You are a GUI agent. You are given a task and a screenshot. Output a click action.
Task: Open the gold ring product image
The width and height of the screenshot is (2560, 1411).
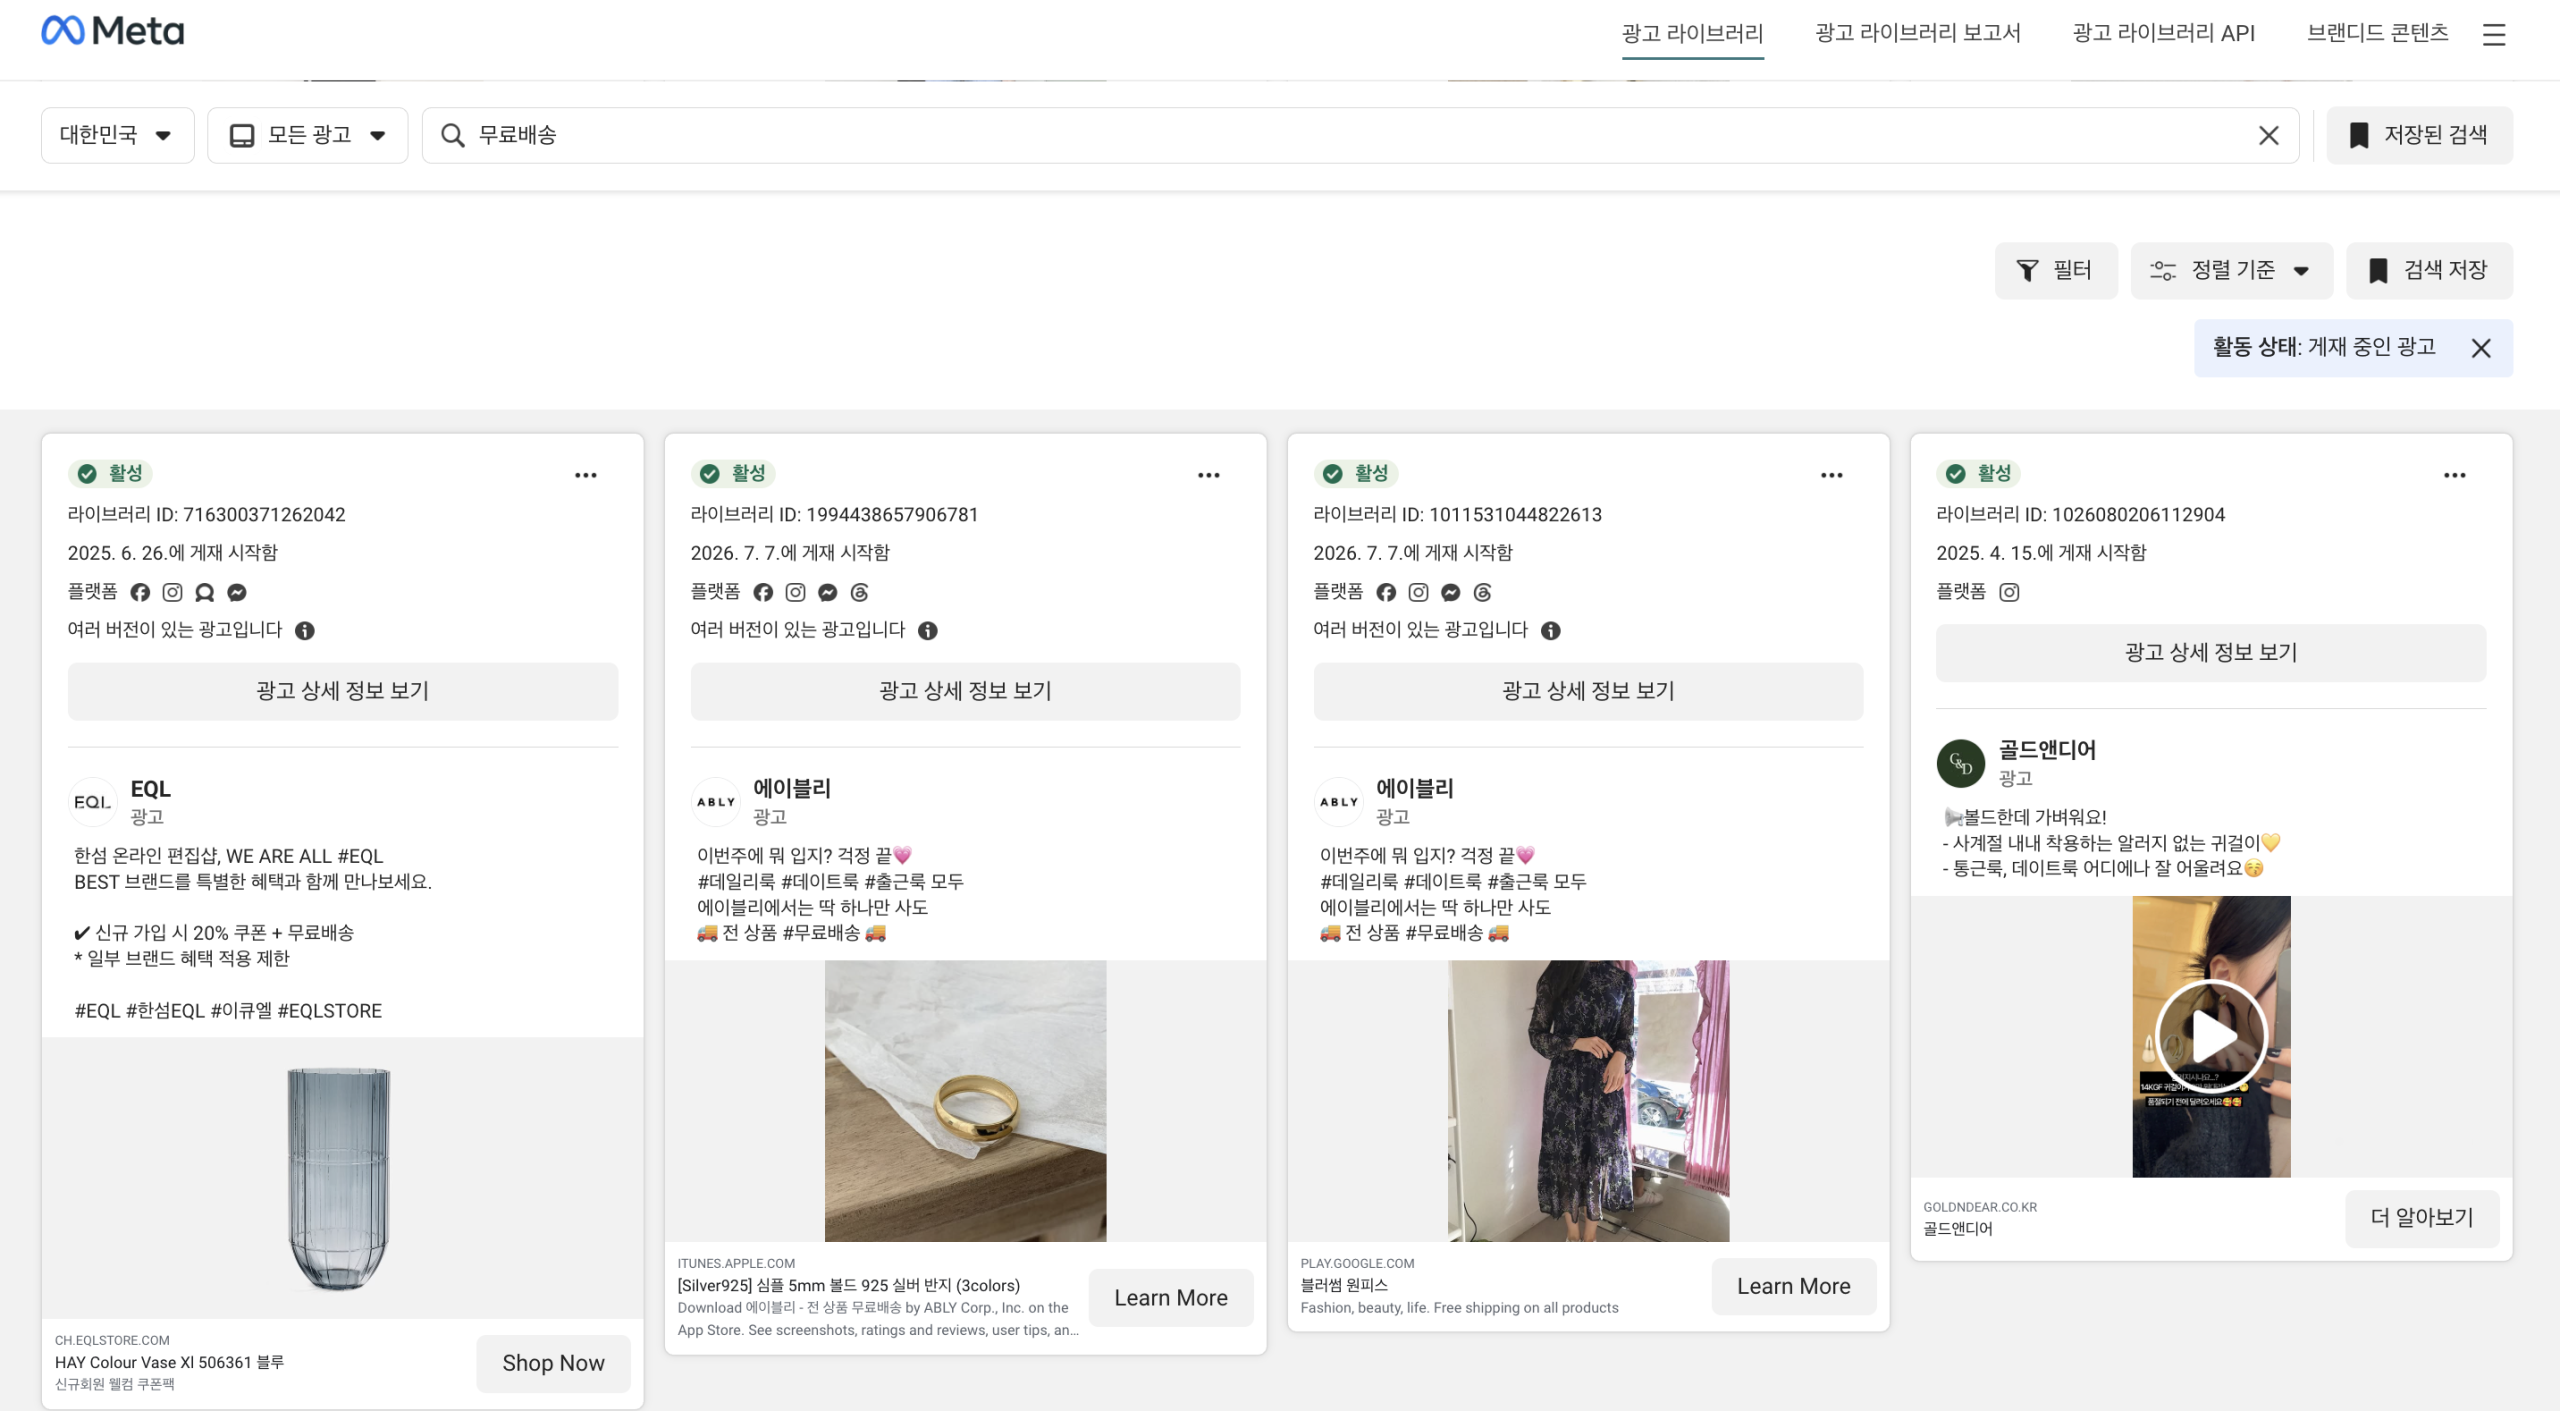(966, 1101)
